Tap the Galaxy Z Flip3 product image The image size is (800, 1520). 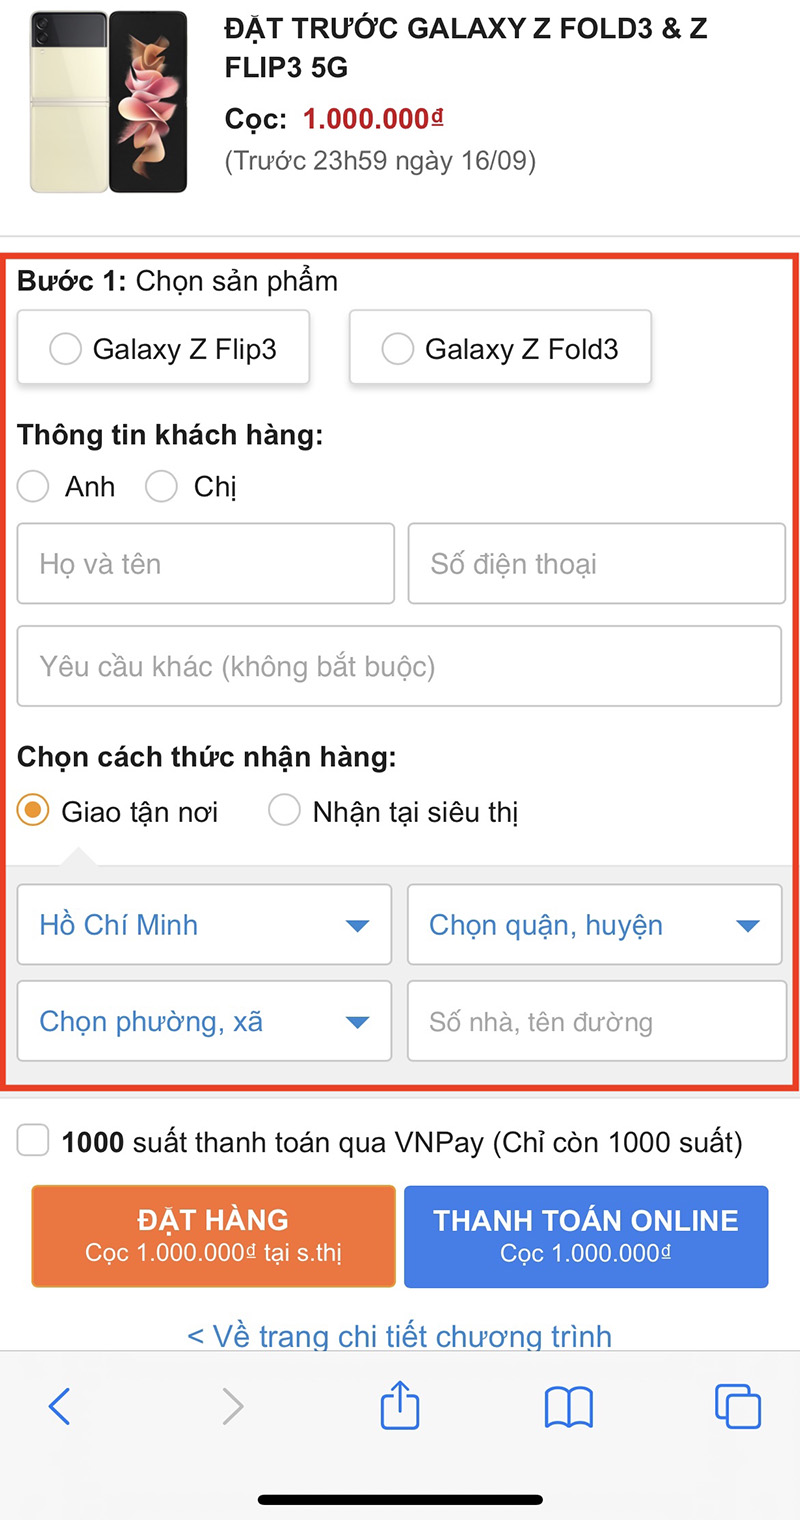(109, 101)
